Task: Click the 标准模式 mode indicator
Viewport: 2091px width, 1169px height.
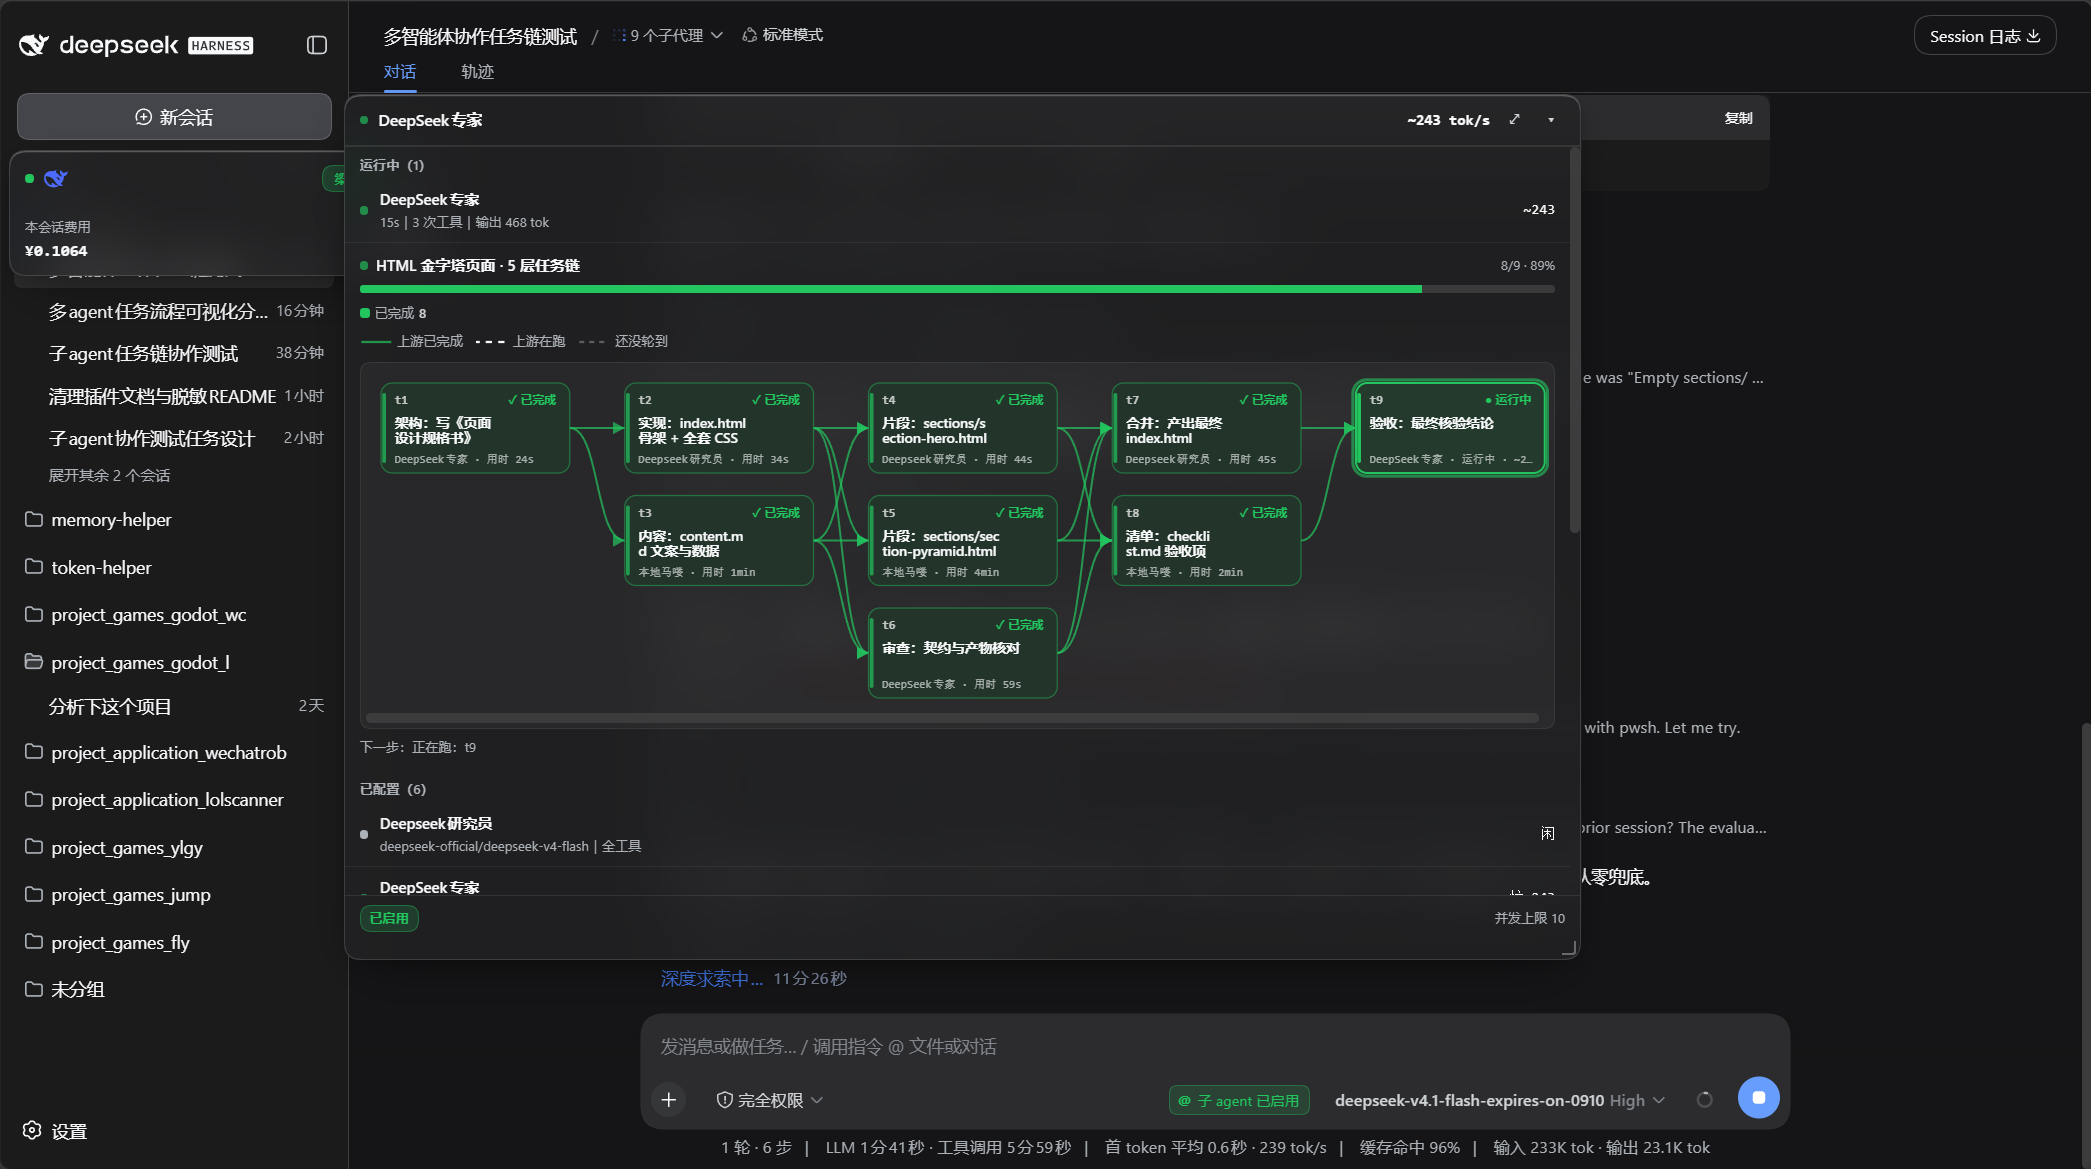Action: pos(783,35)
